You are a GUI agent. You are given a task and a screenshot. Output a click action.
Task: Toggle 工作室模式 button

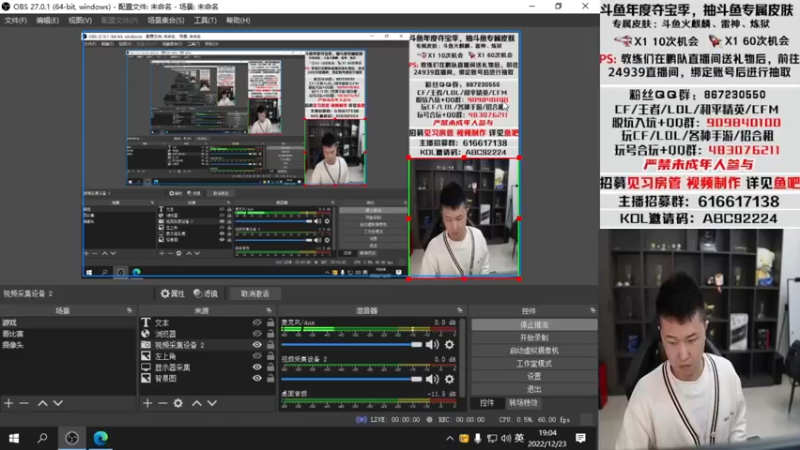pos(534,363)
